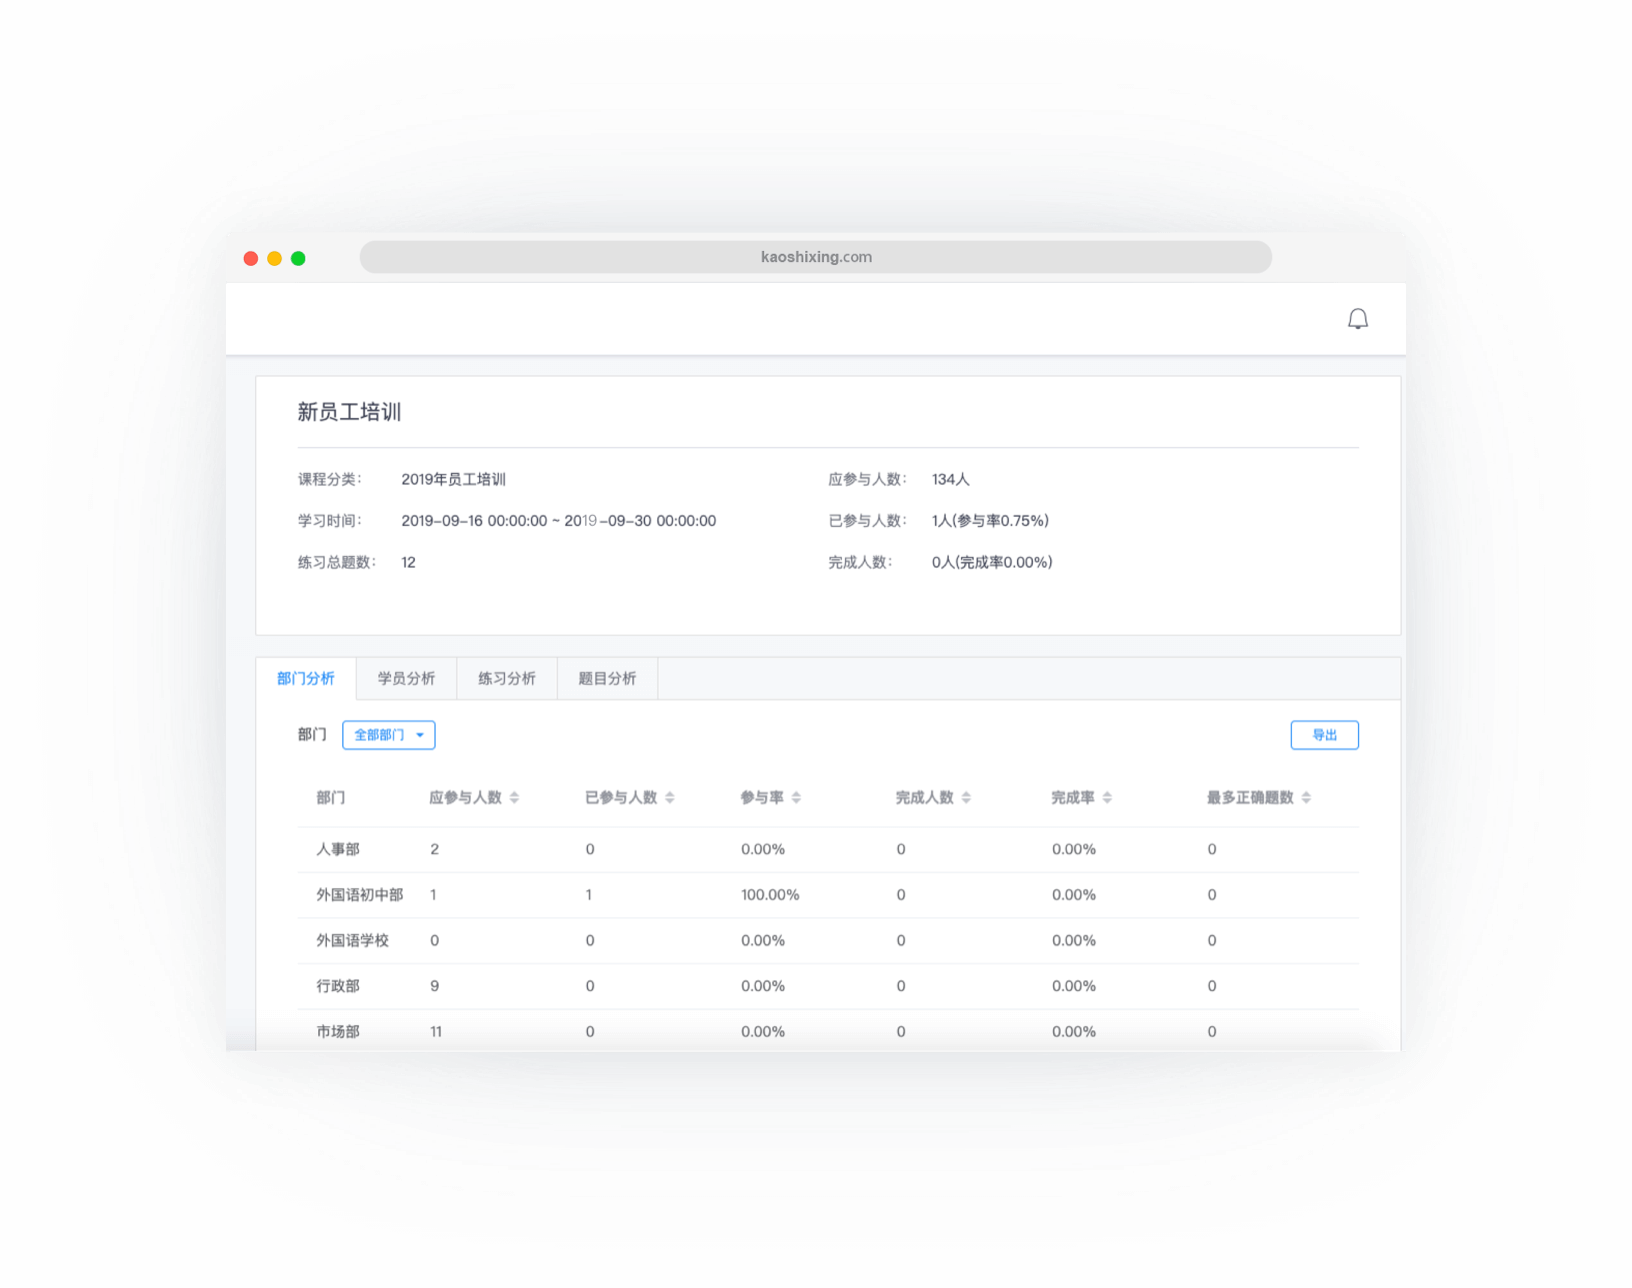Open the 题目分析 tab
The width and height of the screenshot is (1632, 1288).
(x=607, y=678)
